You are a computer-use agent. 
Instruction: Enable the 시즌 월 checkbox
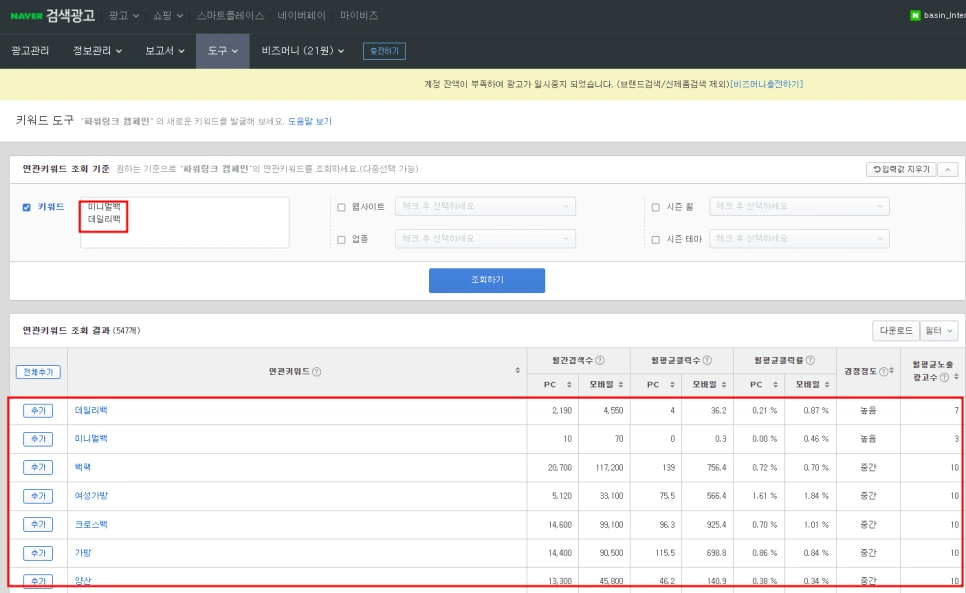[x=656, y=208]
